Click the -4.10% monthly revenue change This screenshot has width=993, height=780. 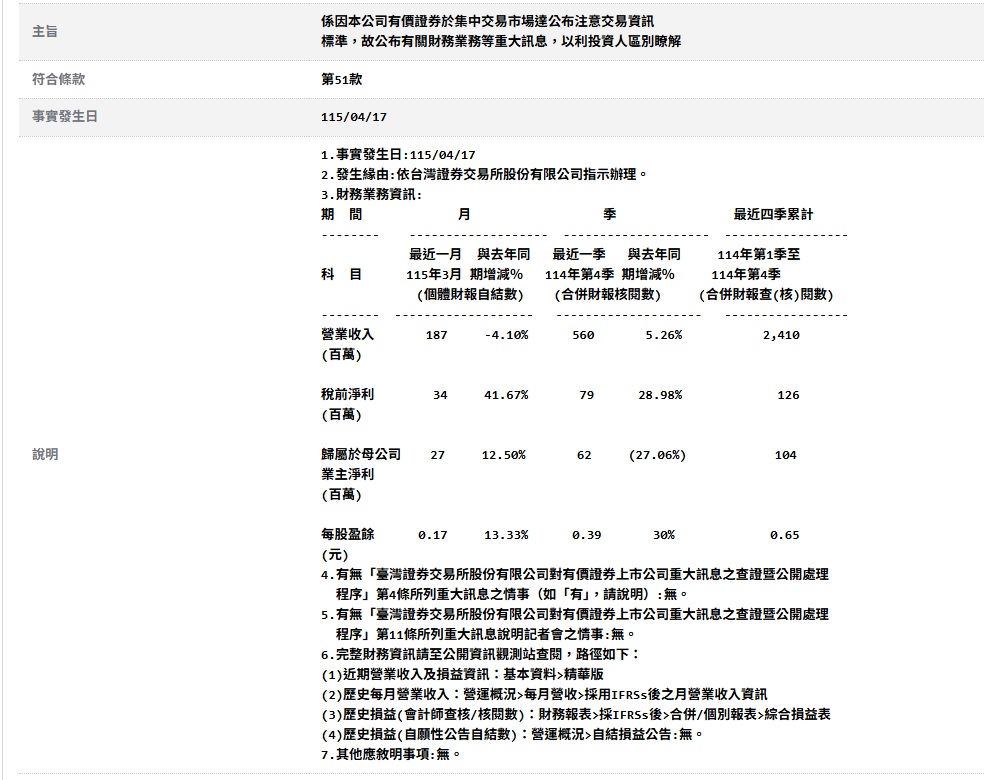point(505,335)
